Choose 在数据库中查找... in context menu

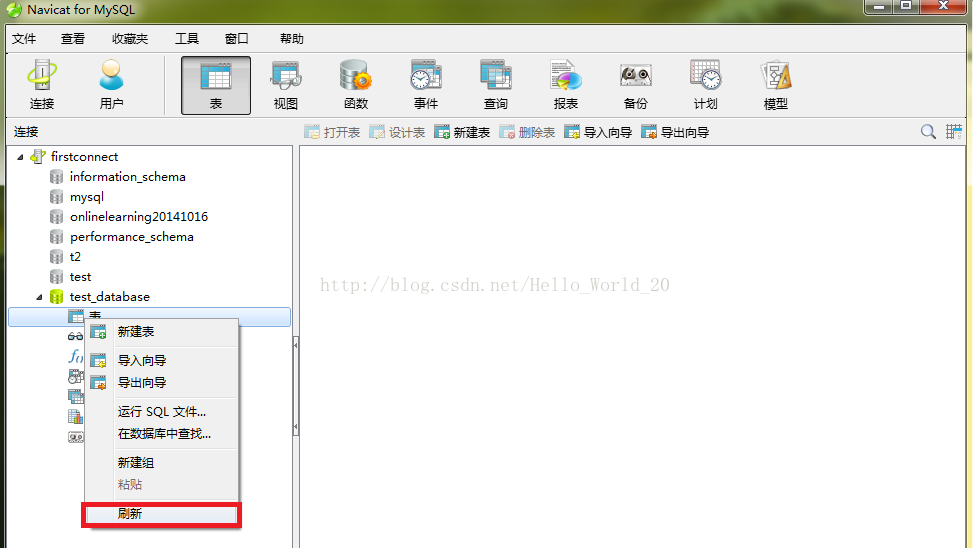click(161, 434)
